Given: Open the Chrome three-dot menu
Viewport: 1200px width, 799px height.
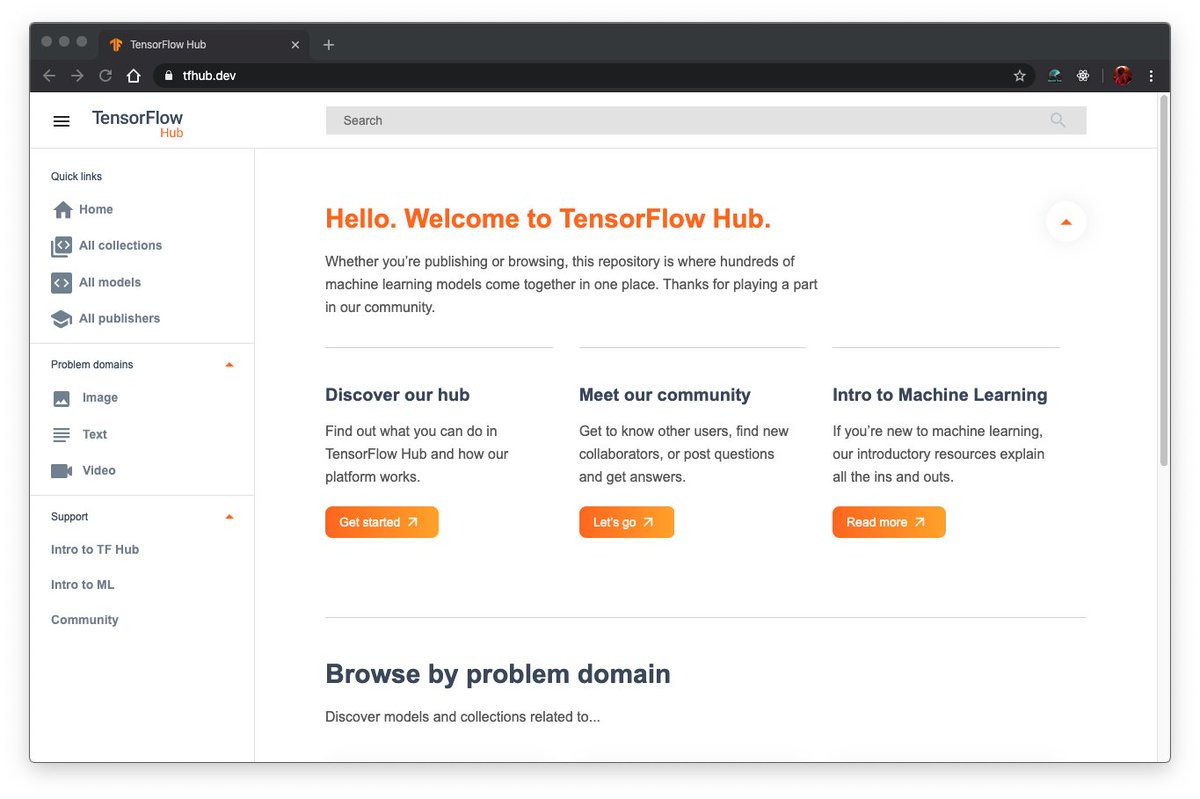Looking at the screenshot, I should point(1151,76).
